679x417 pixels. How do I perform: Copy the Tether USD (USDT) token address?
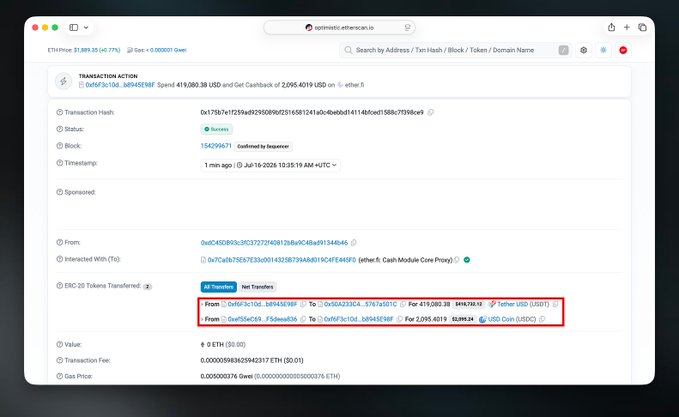(556, 304)
